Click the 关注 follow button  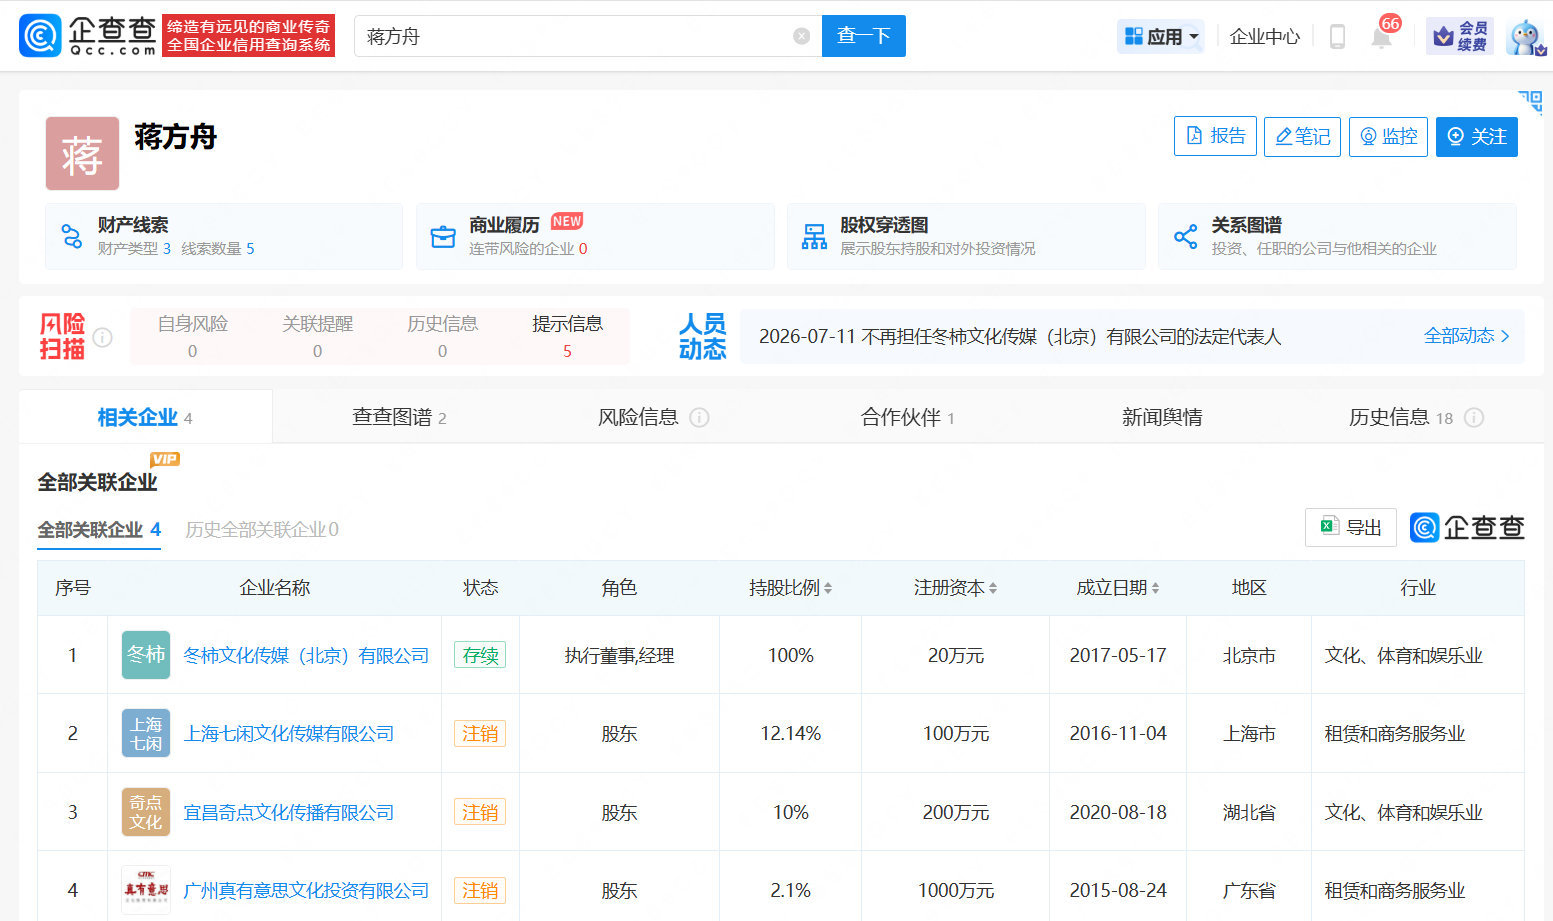(x=1477, y=136)
